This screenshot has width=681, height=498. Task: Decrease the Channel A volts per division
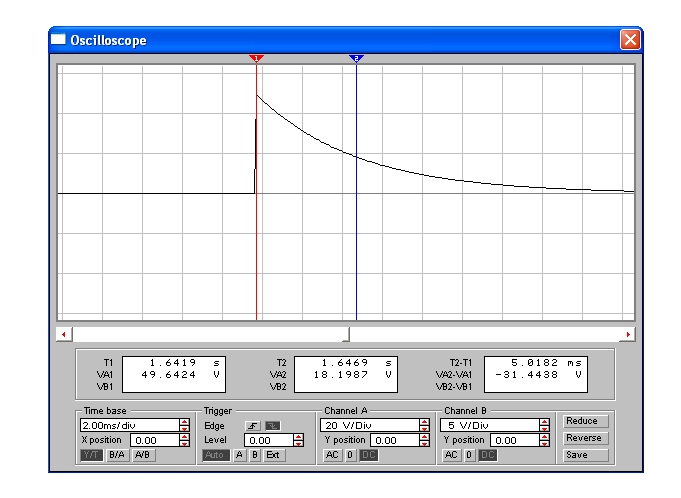pyautogui.click(x=424, y=428)
